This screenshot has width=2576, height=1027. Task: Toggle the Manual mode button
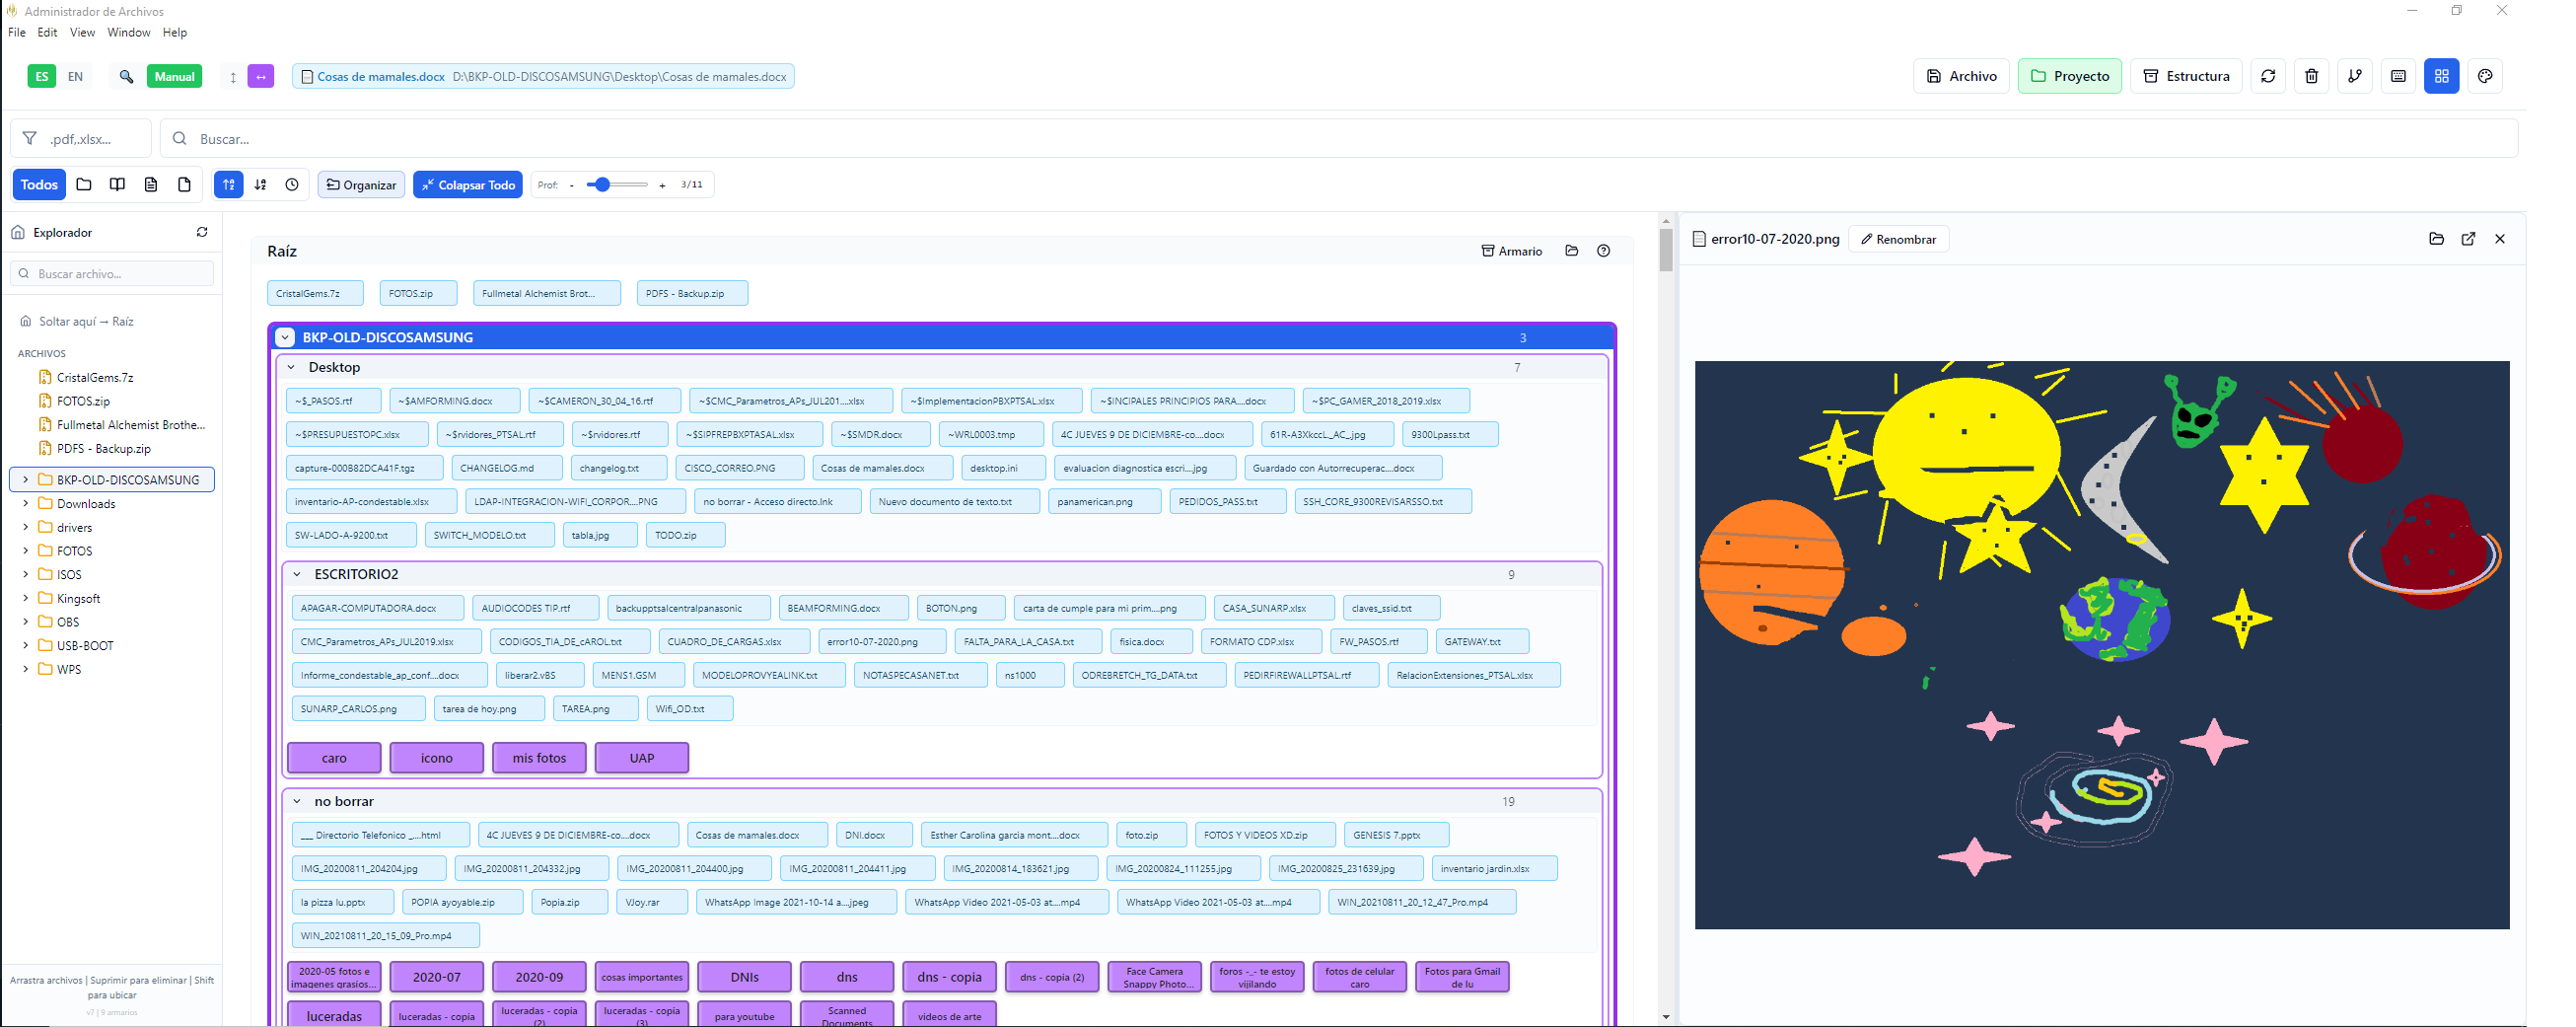click(174, 77)
